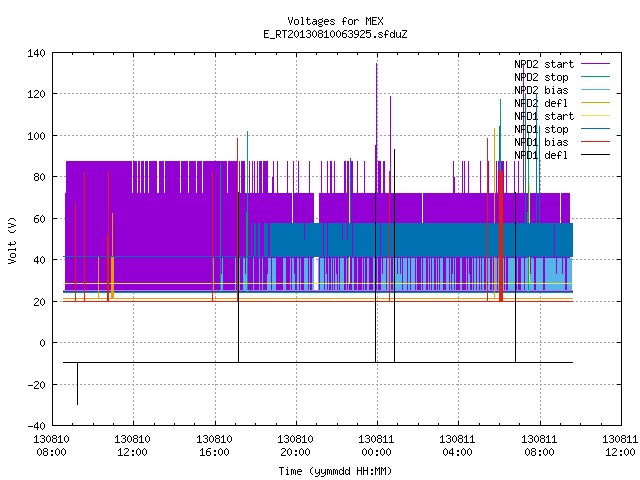Click the NPD1 stop blue legend line
Viewport: 640px width, 480px height.
click(x=595, y=129)
